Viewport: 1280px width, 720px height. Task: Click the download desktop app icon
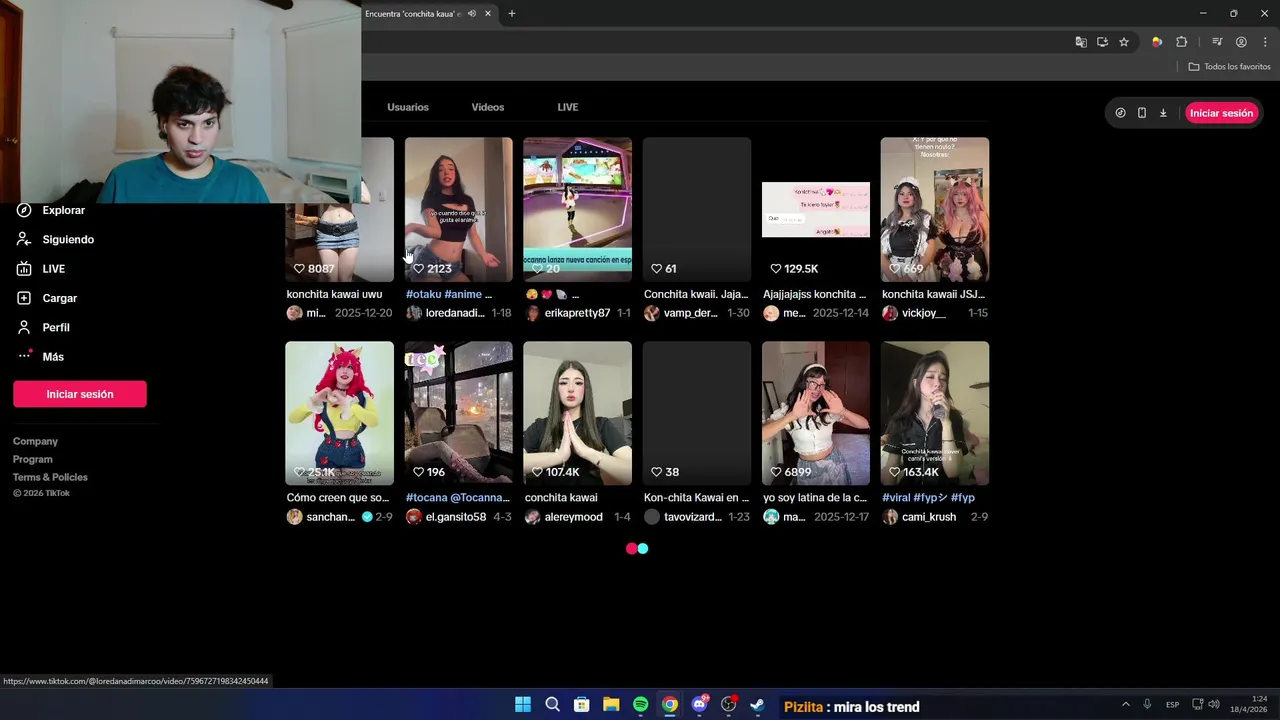click(x=1163, y=113)
